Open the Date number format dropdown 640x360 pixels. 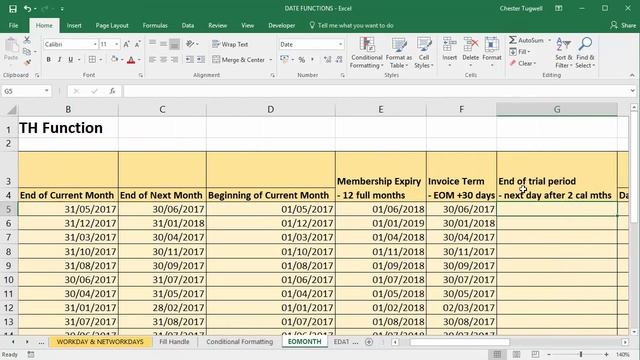[x=340, y=44]
